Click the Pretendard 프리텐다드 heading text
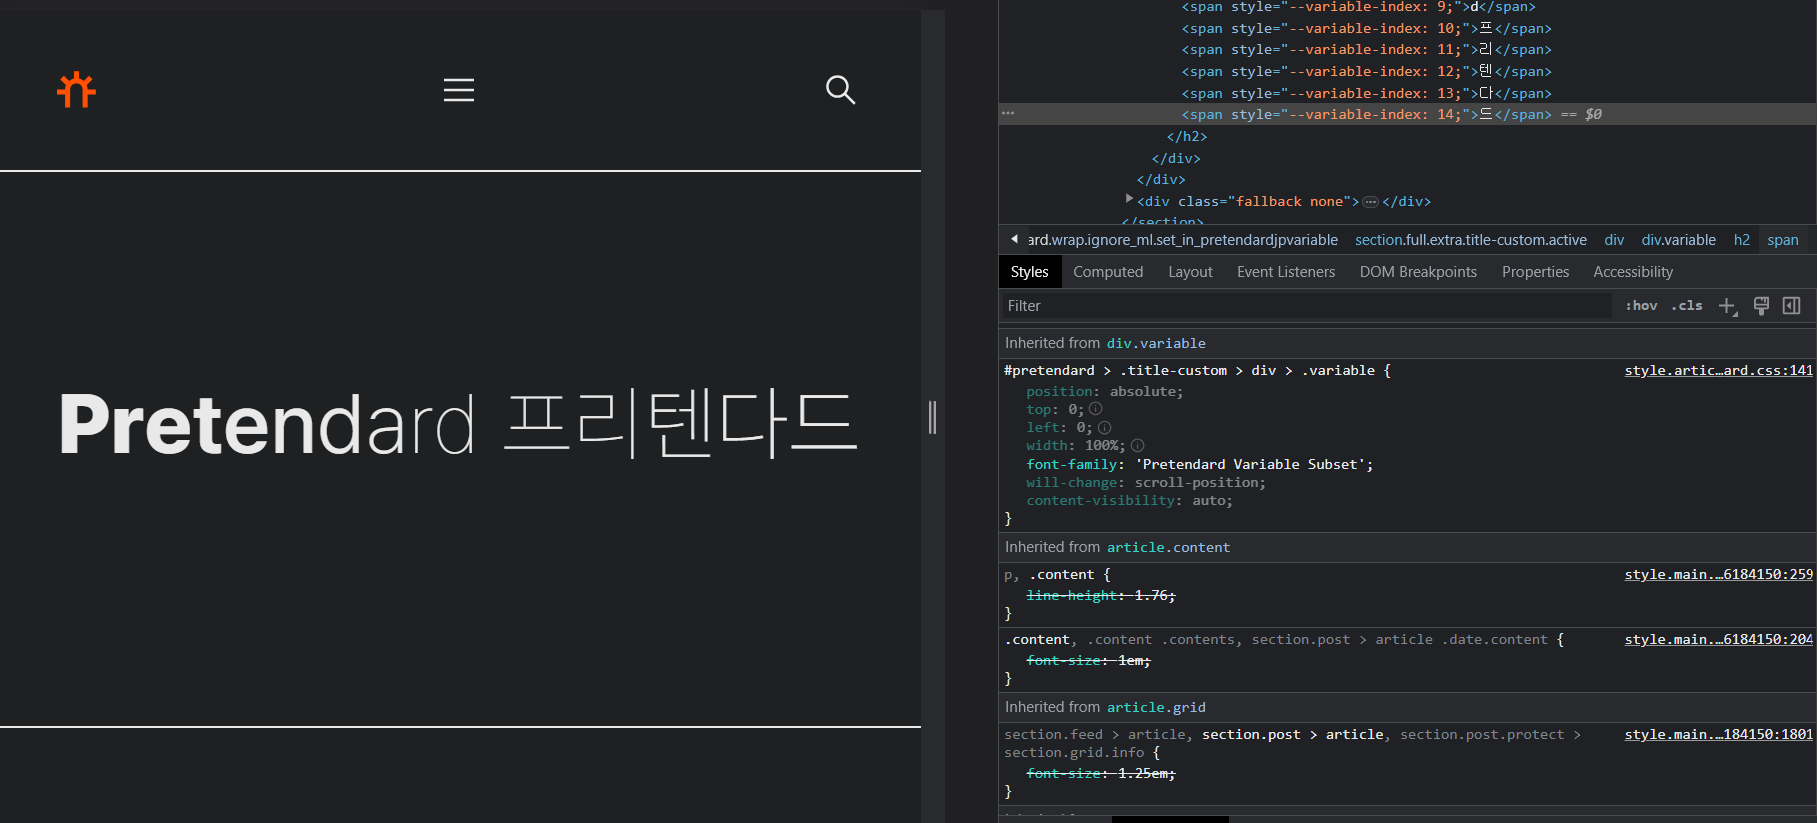1817x823 pixels. tap(458, 424)
